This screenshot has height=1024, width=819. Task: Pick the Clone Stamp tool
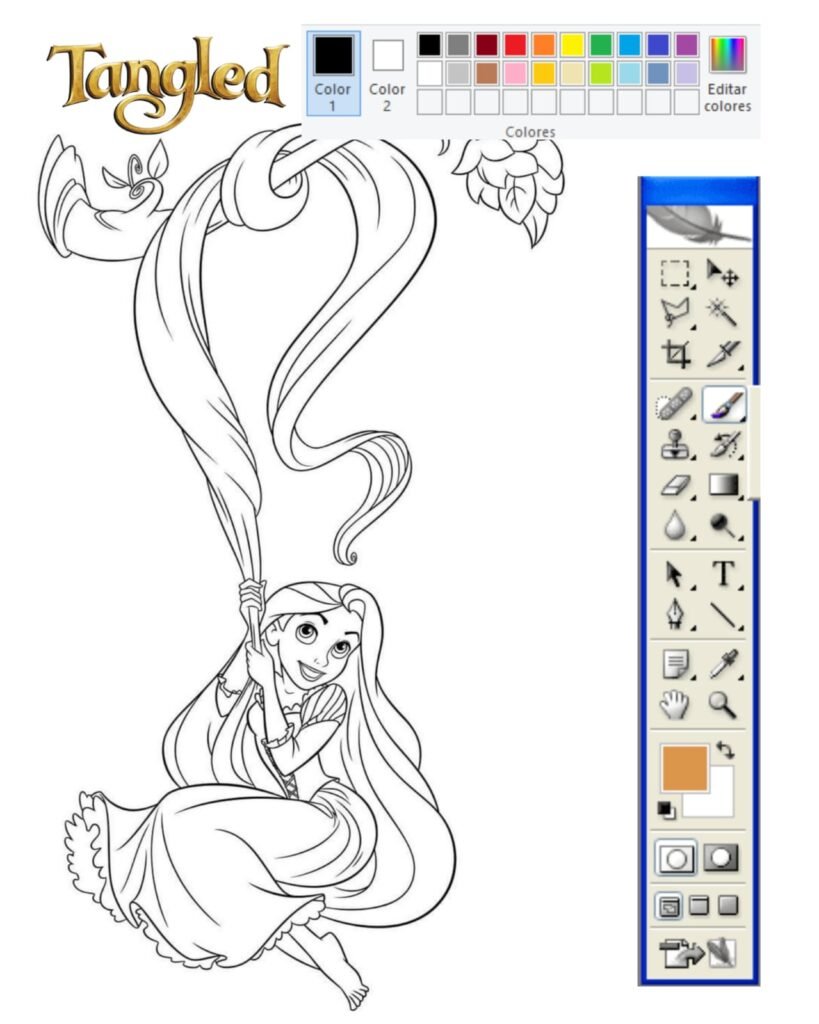(676, 445)
